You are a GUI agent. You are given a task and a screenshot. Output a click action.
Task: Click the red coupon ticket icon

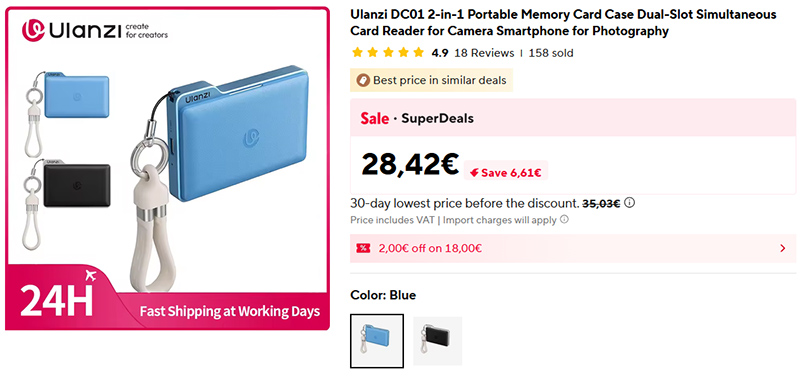pos(363,248)
